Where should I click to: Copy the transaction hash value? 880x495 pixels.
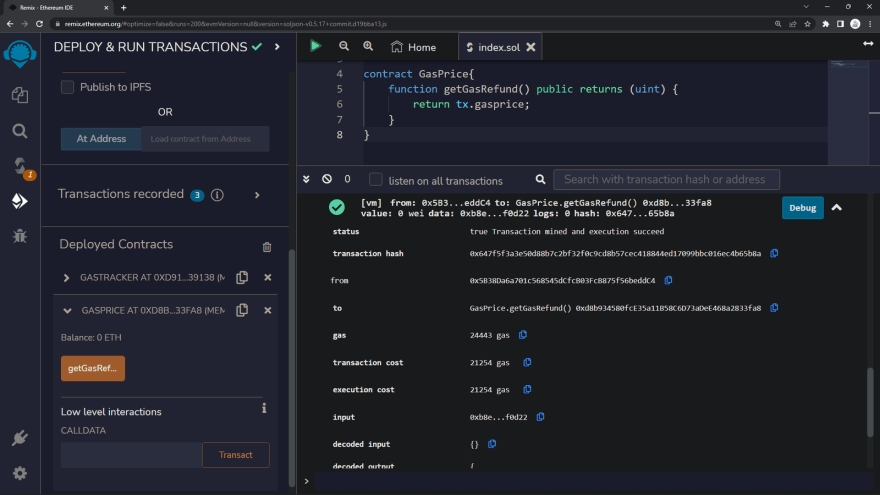pos(774,254)
